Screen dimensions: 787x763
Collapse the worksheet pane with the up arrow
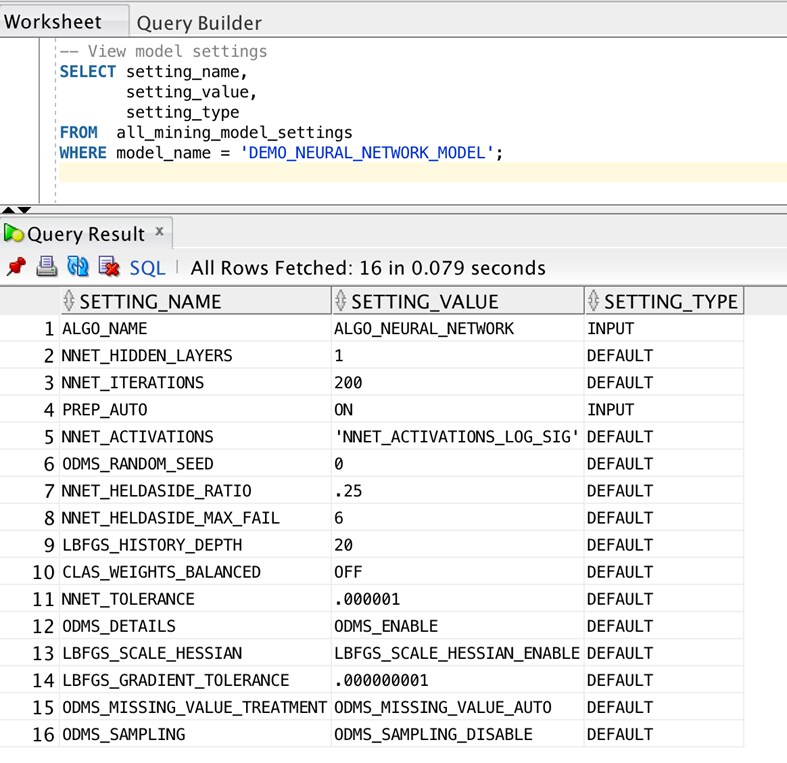pyautogui.click(x=9, y=210)
